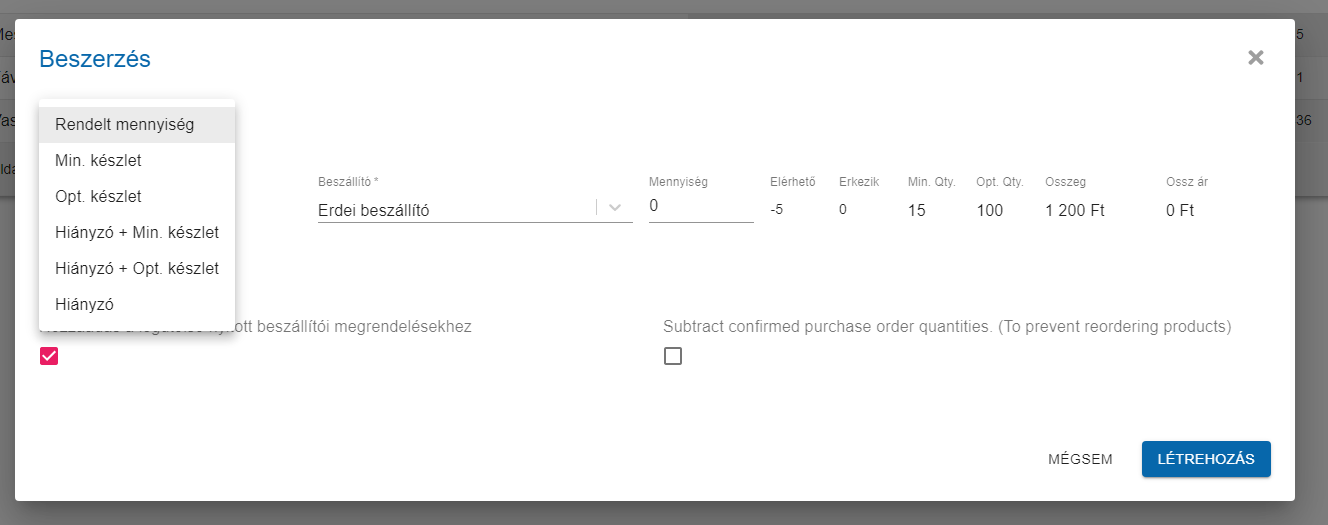This screenshot has width=1328, height=525.
Task: Click the Összeg amount 1 200 Ft
Action: click(x=1075, y=211)
